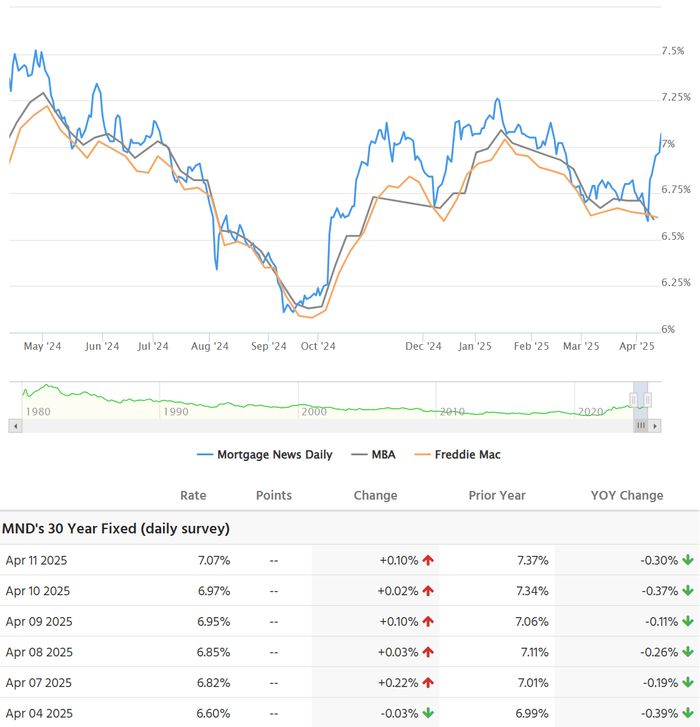700x727 pixels.
Task: Click the green YOY arrow for Apr 08 2025
Action: click(688, 652)
